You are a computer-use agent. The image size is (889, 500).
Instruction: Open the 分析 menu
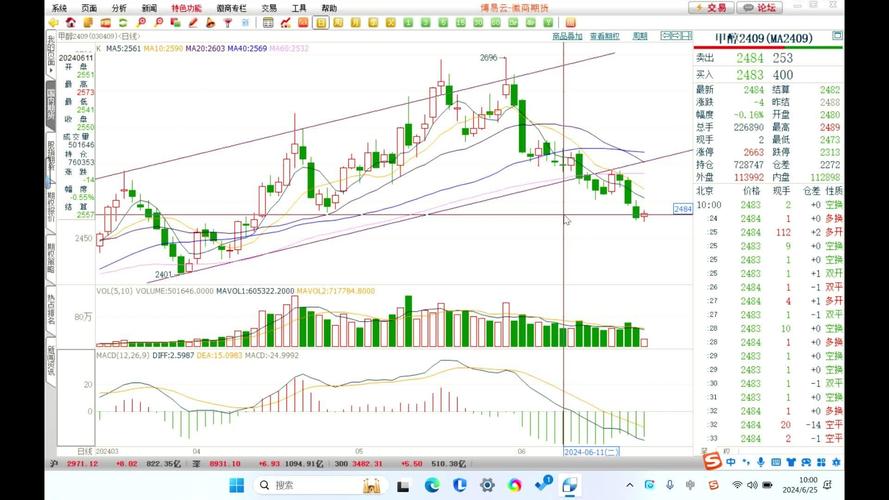pyautogui.click(x=119, y=7)
